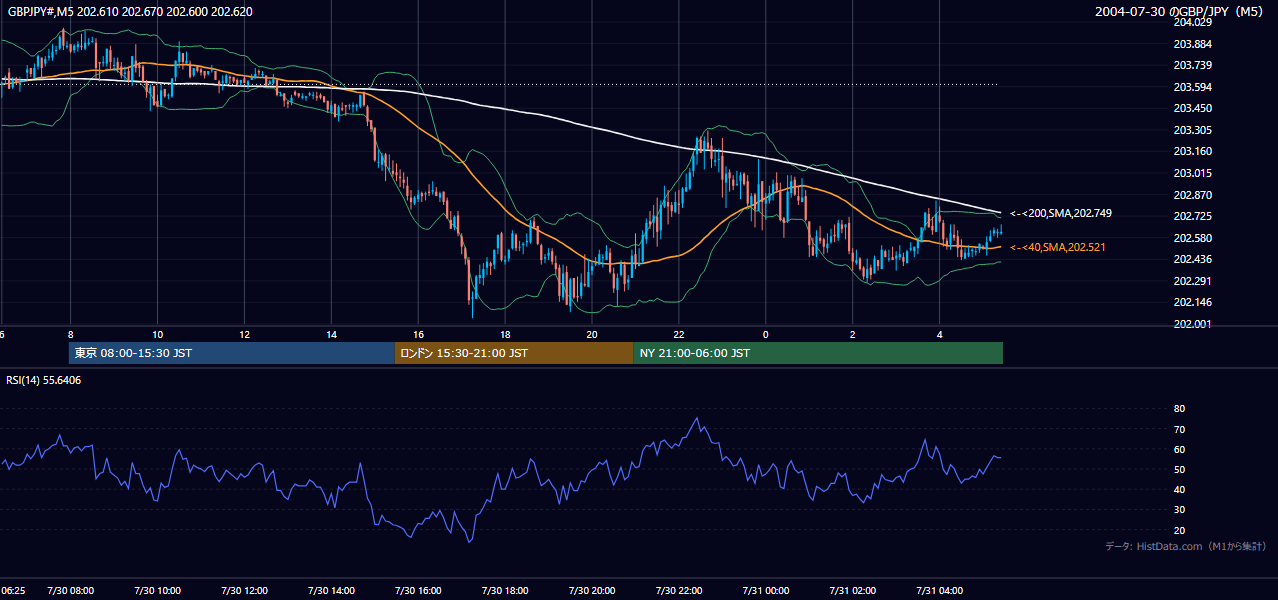Screen dimensions: 1278x600
Task: Click the bottom time label 7/30 16:00
Action: coord(418,591)
